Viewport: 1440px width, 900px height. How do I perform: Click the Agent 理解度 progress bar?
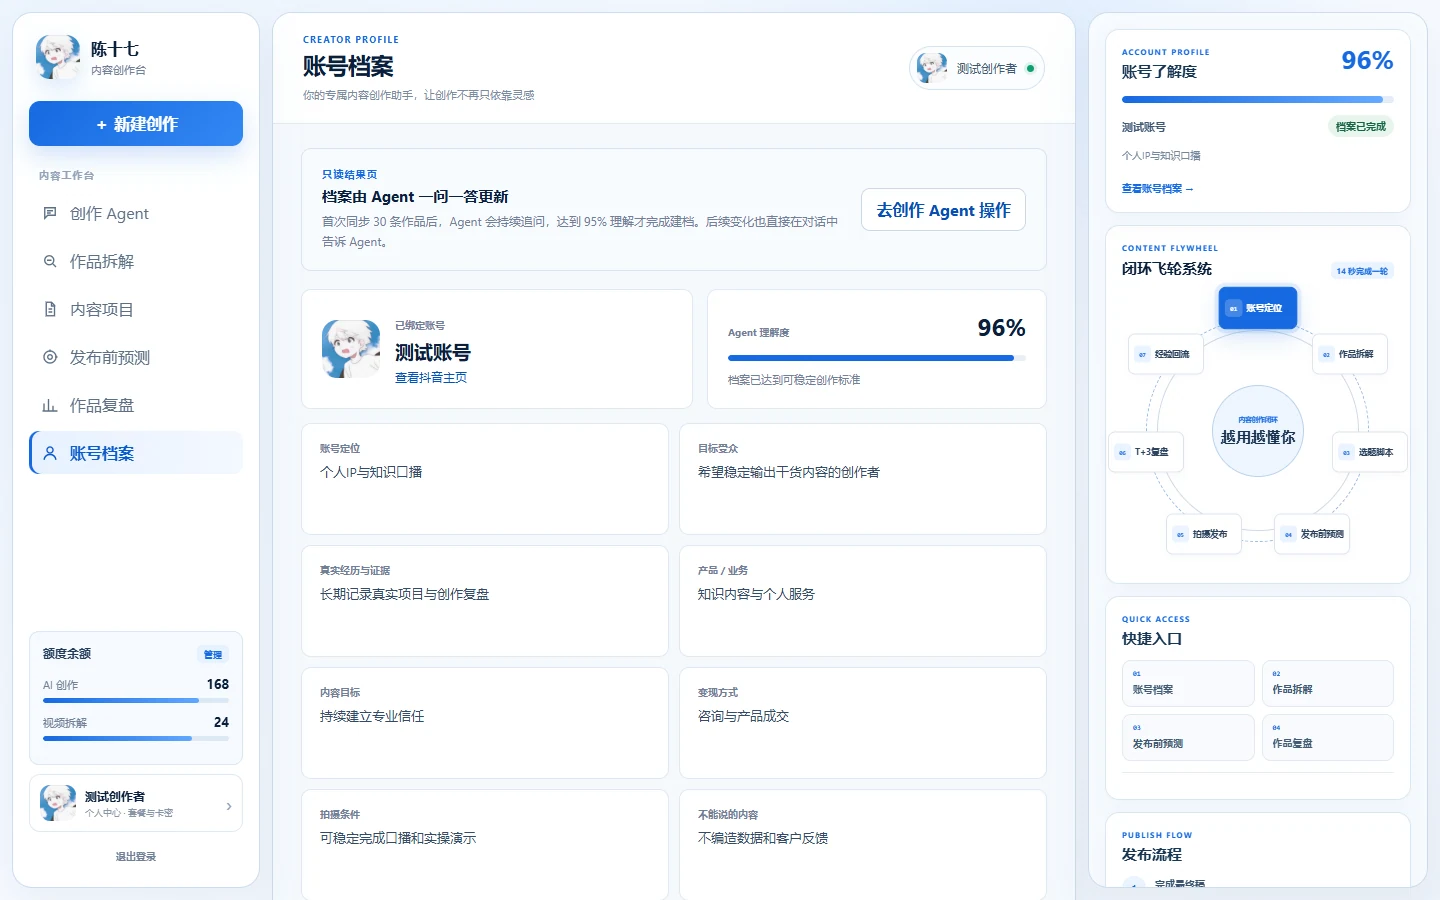coord(876,358)
